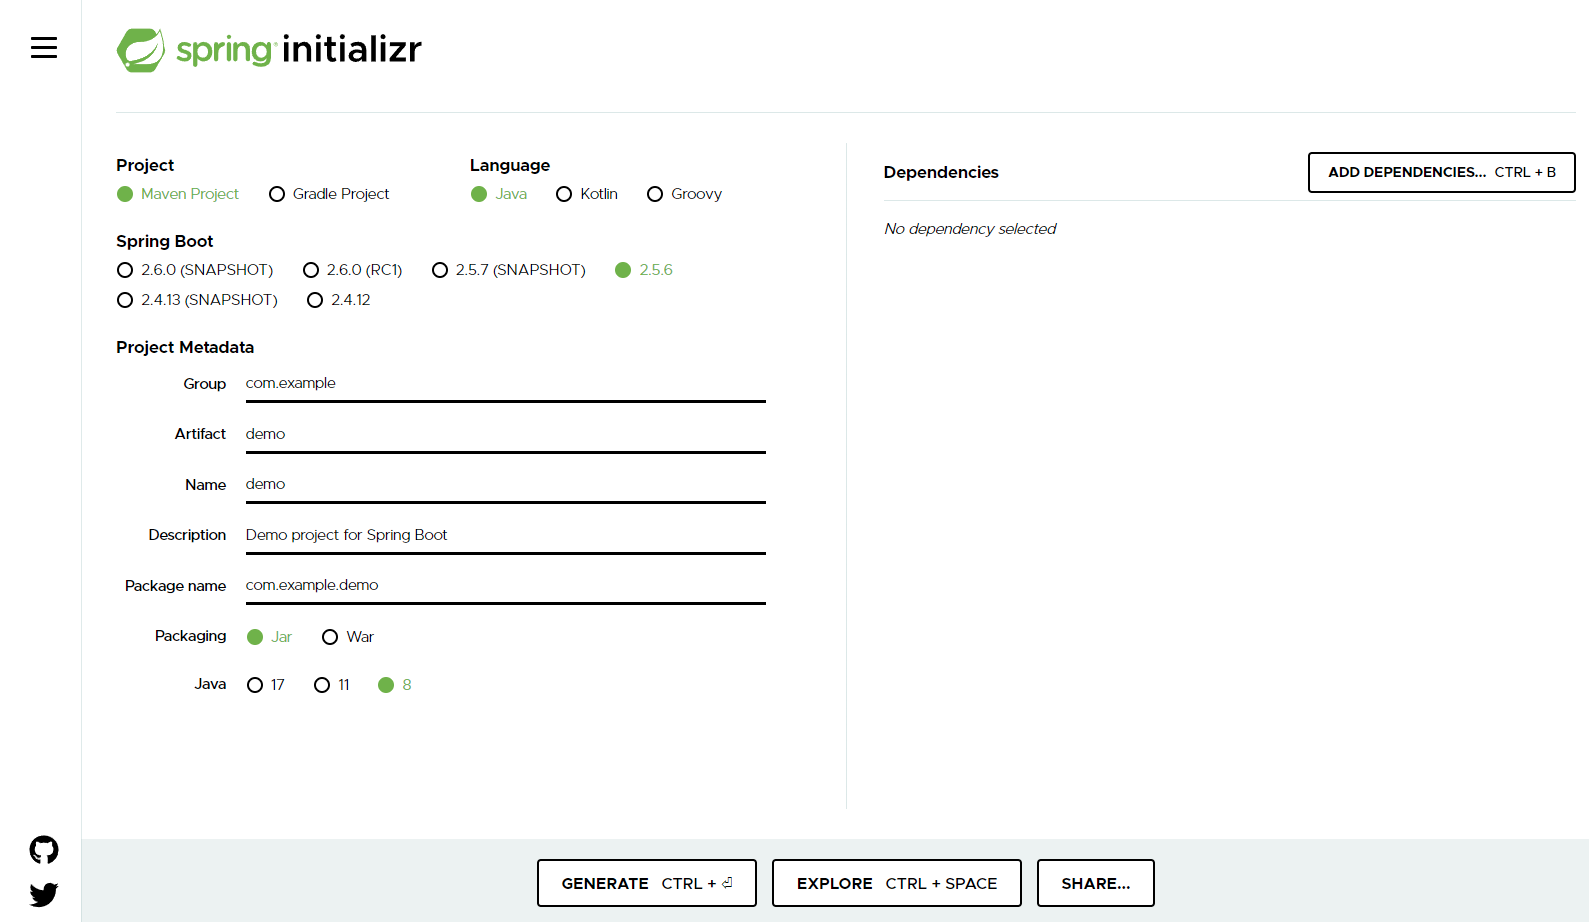Select Spring Boot 2.5.6 version
The image size is (1589, 922).
coord(644,270)
